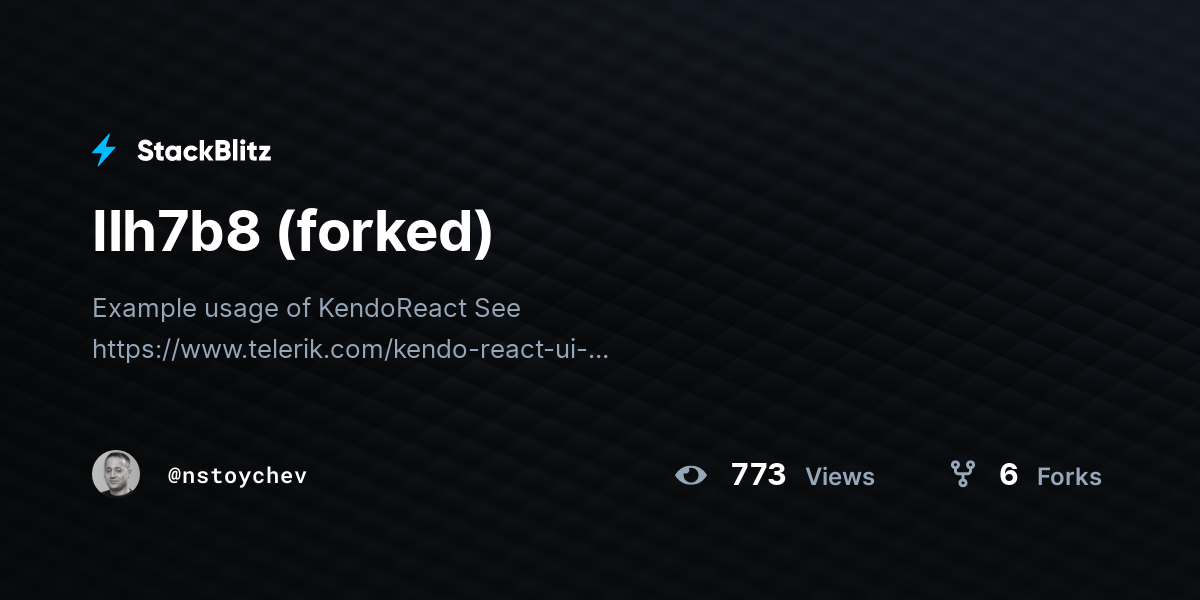Click the Example usage of KendoReact description
This screenshot has width=1200, height=600.
click(x=306, y=308)
